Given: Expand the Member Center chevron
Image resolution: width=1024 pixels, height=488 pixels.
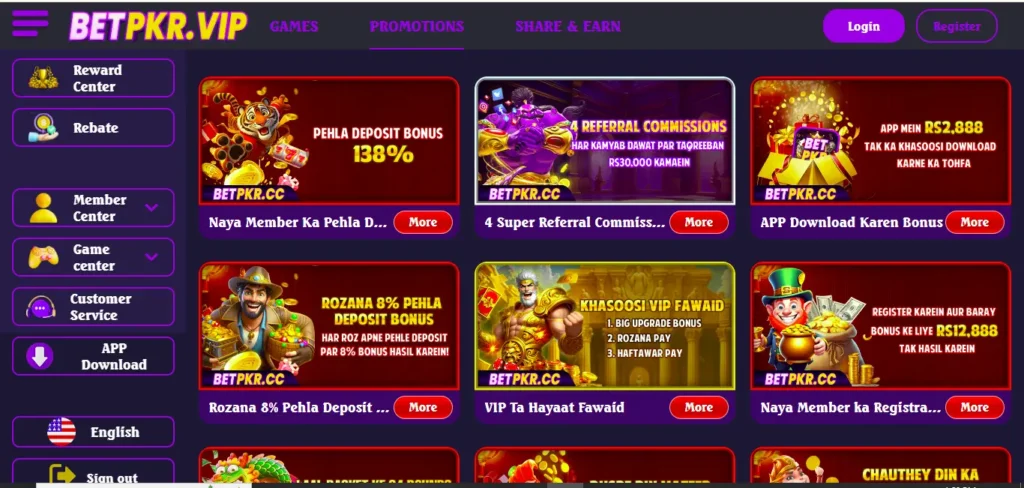Looking at the screenshot, I should point(152,208).
